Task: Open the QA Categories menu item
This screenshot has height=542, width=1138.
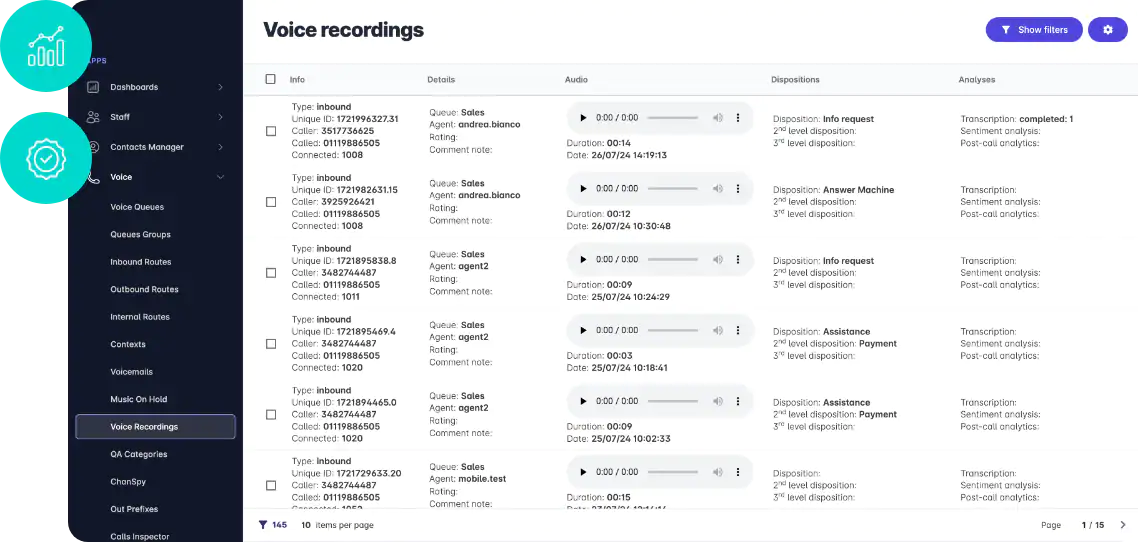Action: click(139, 454)
